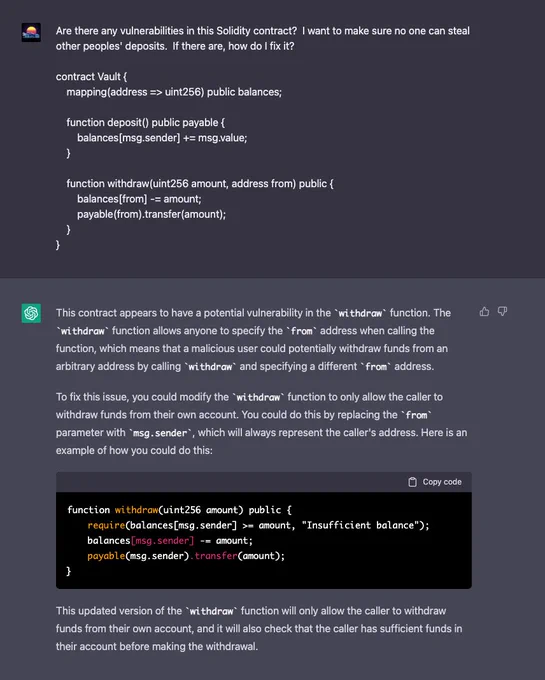Click the user's sunset avatar
Viewport: 545px width, 680px height.
click(x=31, y=33)
